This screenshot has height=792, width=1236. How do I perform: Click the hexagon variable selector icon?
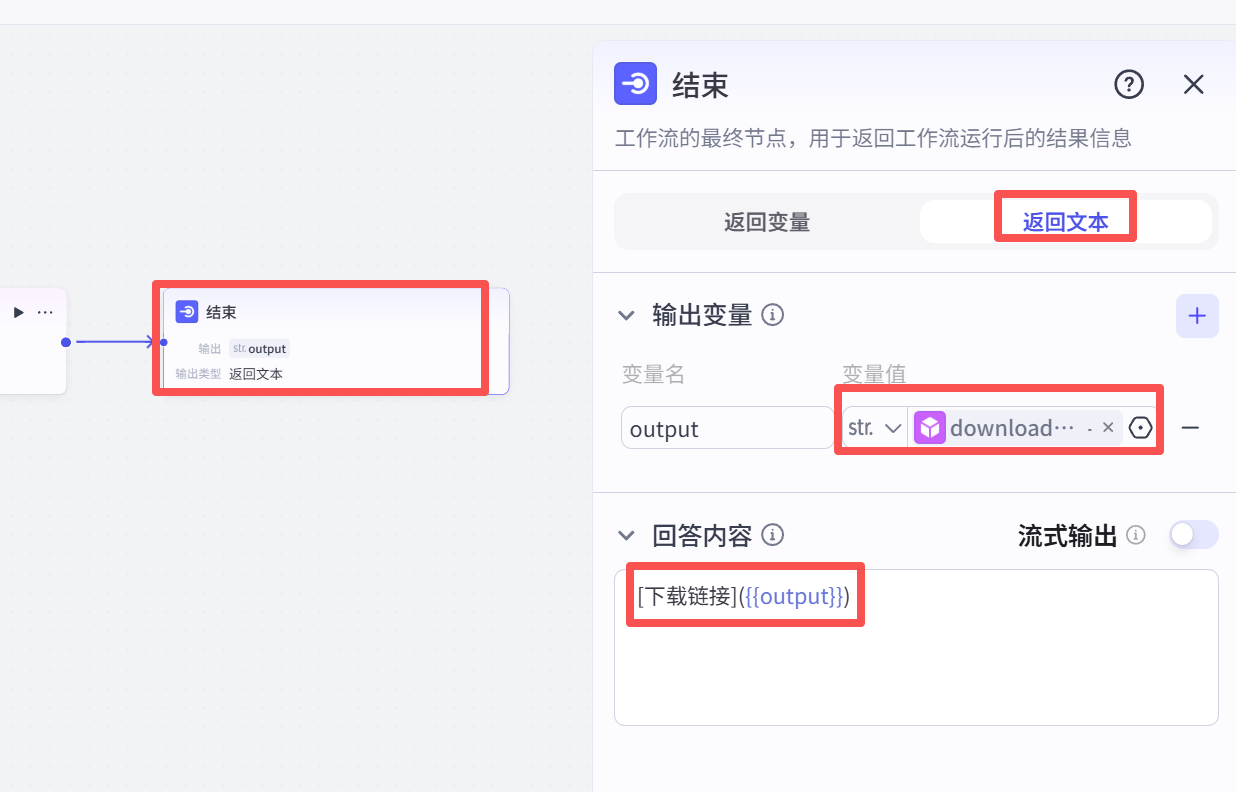pyautogui.click(x=1140, y=428)
